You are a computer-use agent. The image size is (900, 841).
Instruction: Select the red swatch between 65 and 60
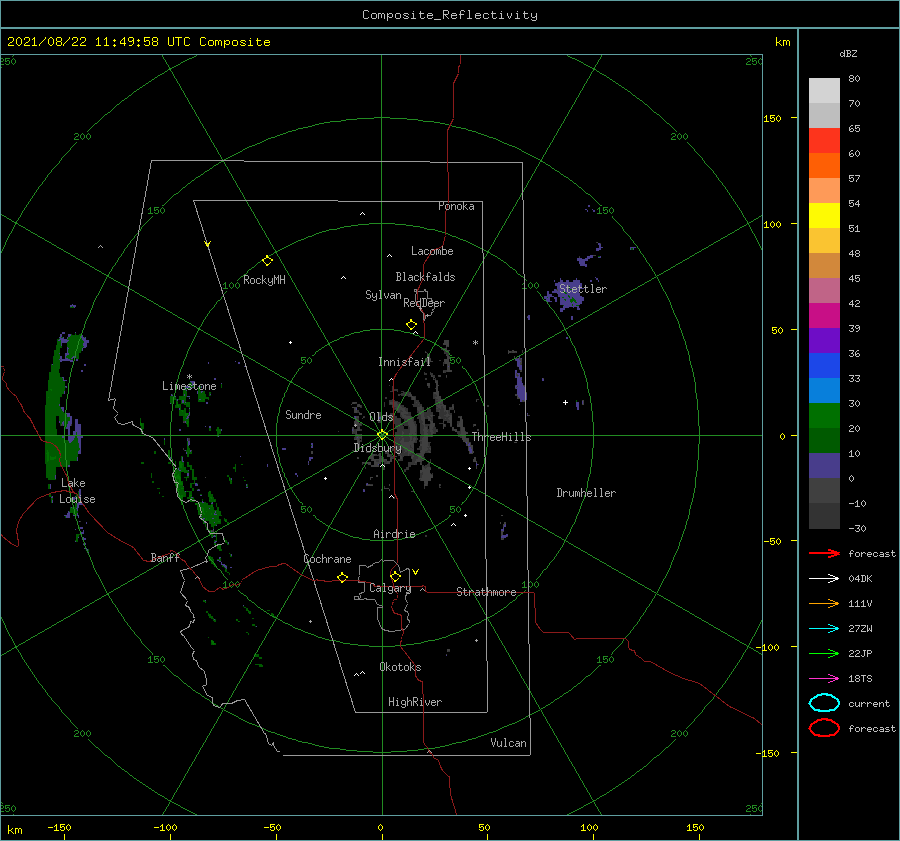coord(824,140)
